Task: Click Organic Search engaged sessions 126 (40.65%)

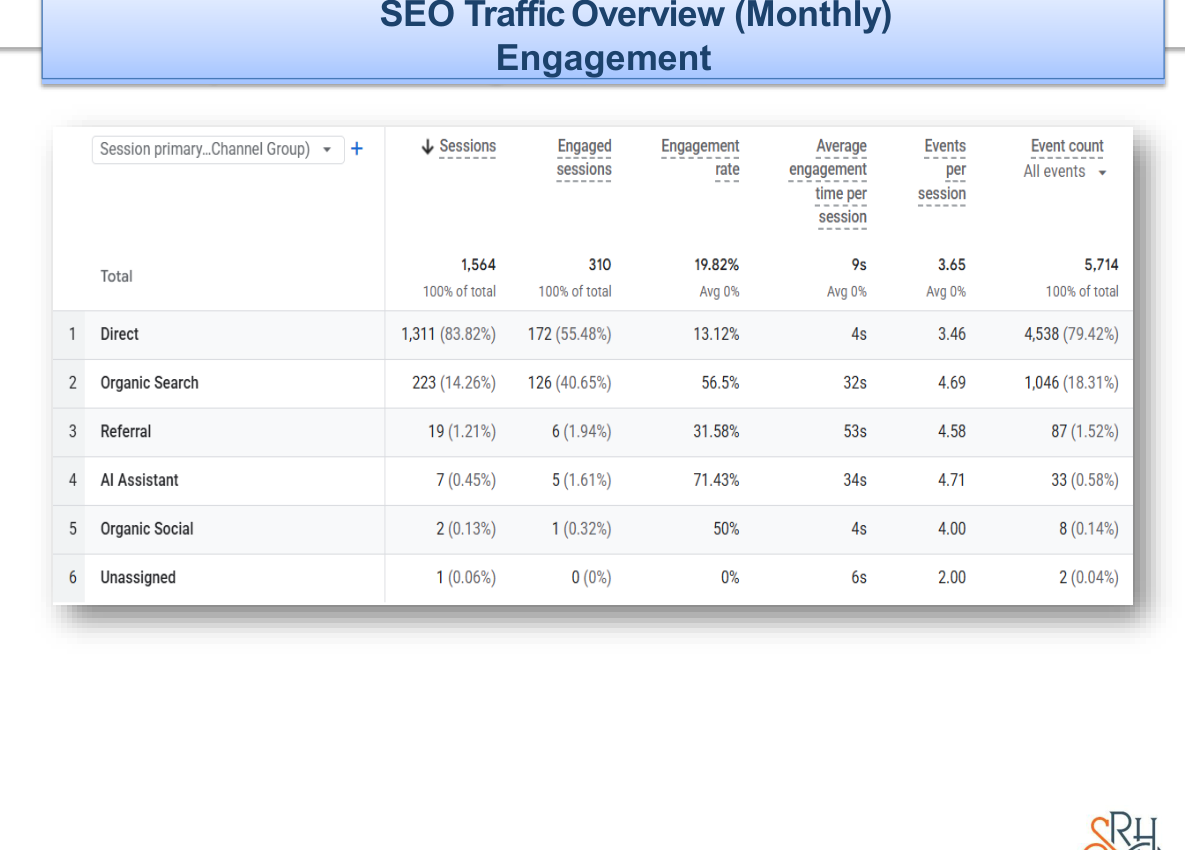Action: (x=569, y=383)
